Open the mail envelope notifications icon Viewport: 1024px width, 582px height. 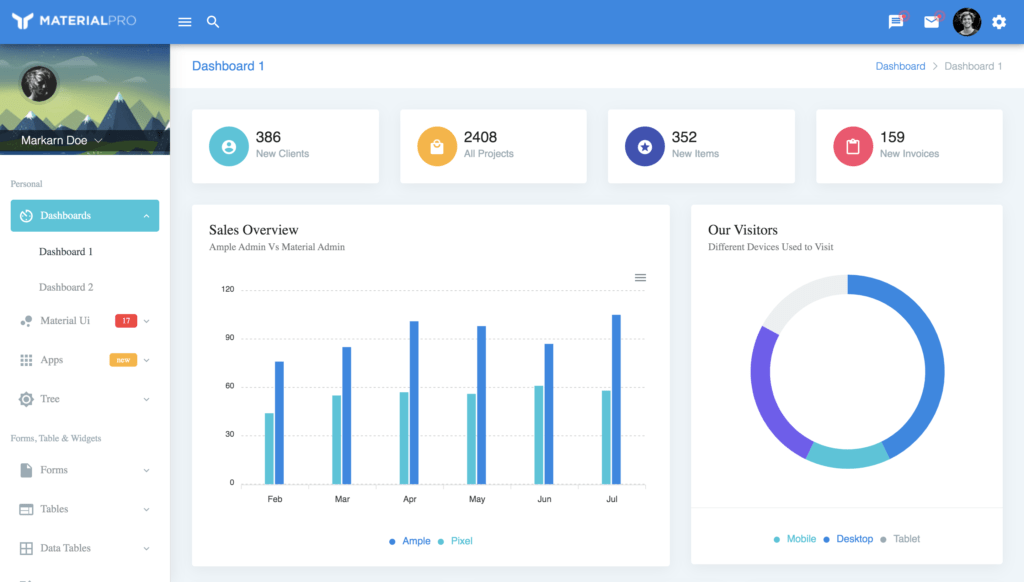[x=931, y=22]
